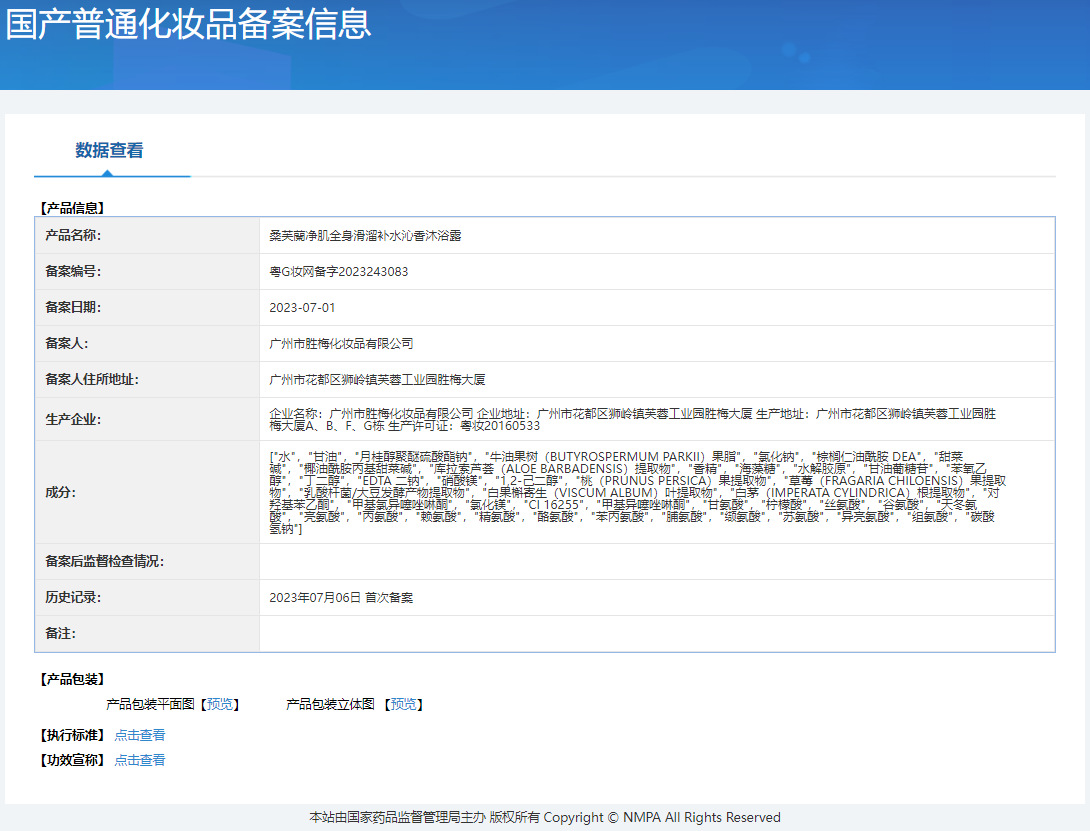Click the 备案后监督检查情况 label cell
1090x831 pixels.
pyautogui.click(x=147, y=562)
